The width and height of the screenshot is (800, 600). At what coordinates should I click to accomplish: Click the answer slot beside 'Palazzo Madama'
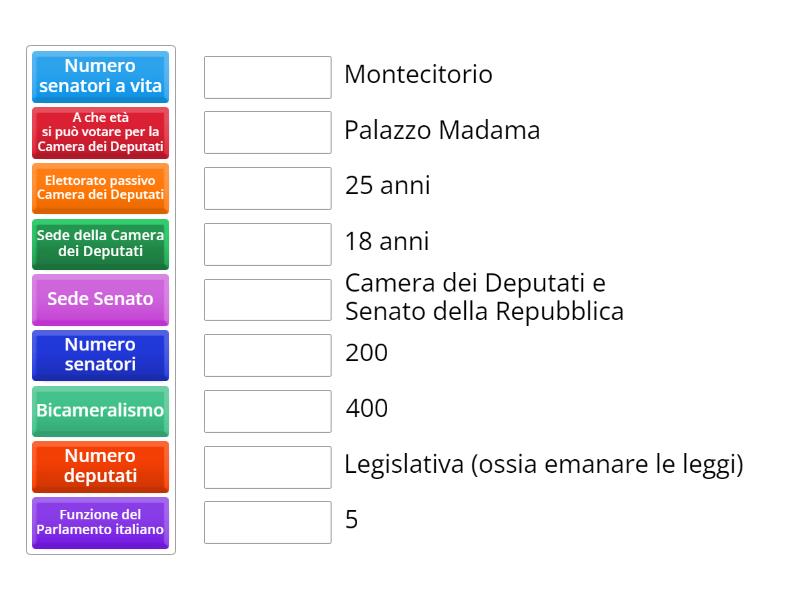pyautogui.click(x=267, y=131)
